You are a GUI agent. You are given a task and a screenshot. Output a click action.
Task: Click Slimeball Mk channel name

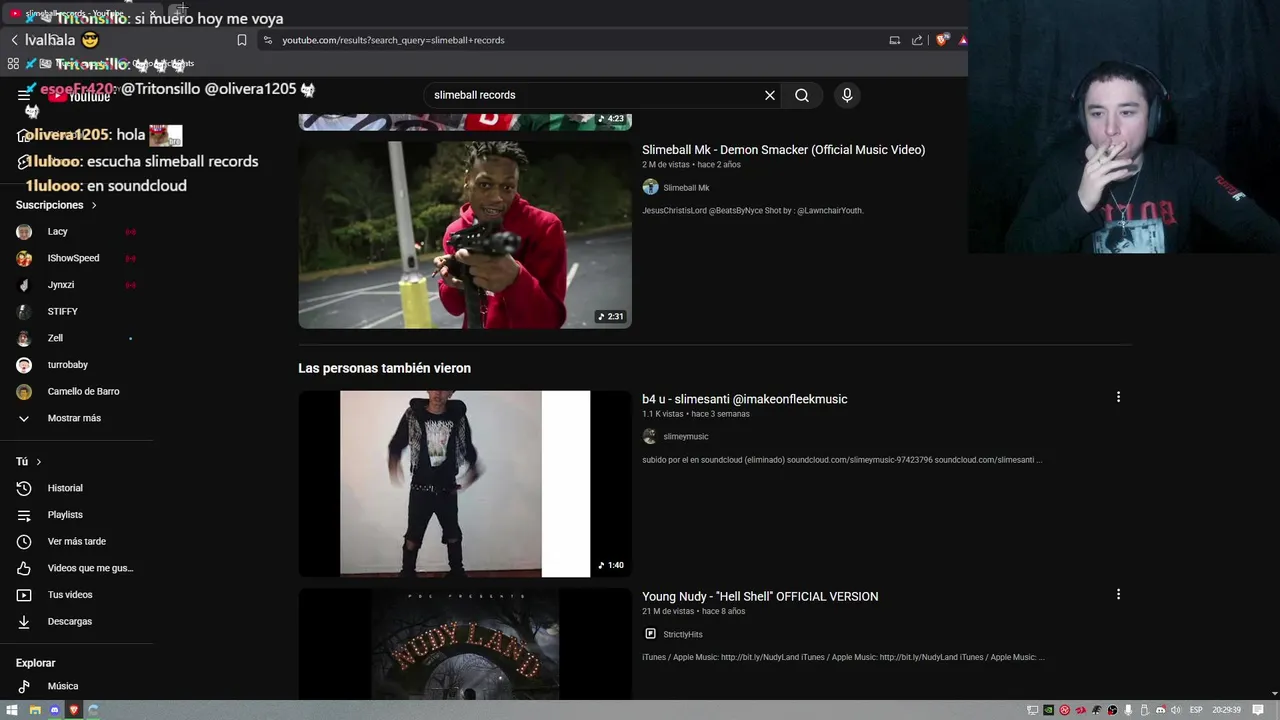pyautogui.click(x=686, y=188)
